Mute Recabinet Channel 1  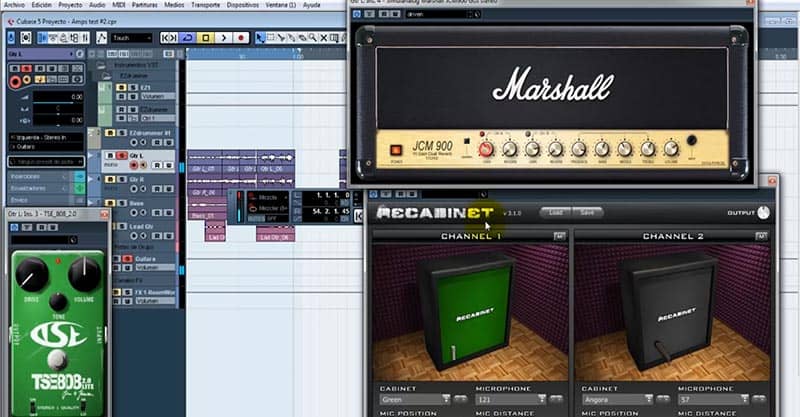[x=560, y=236]
